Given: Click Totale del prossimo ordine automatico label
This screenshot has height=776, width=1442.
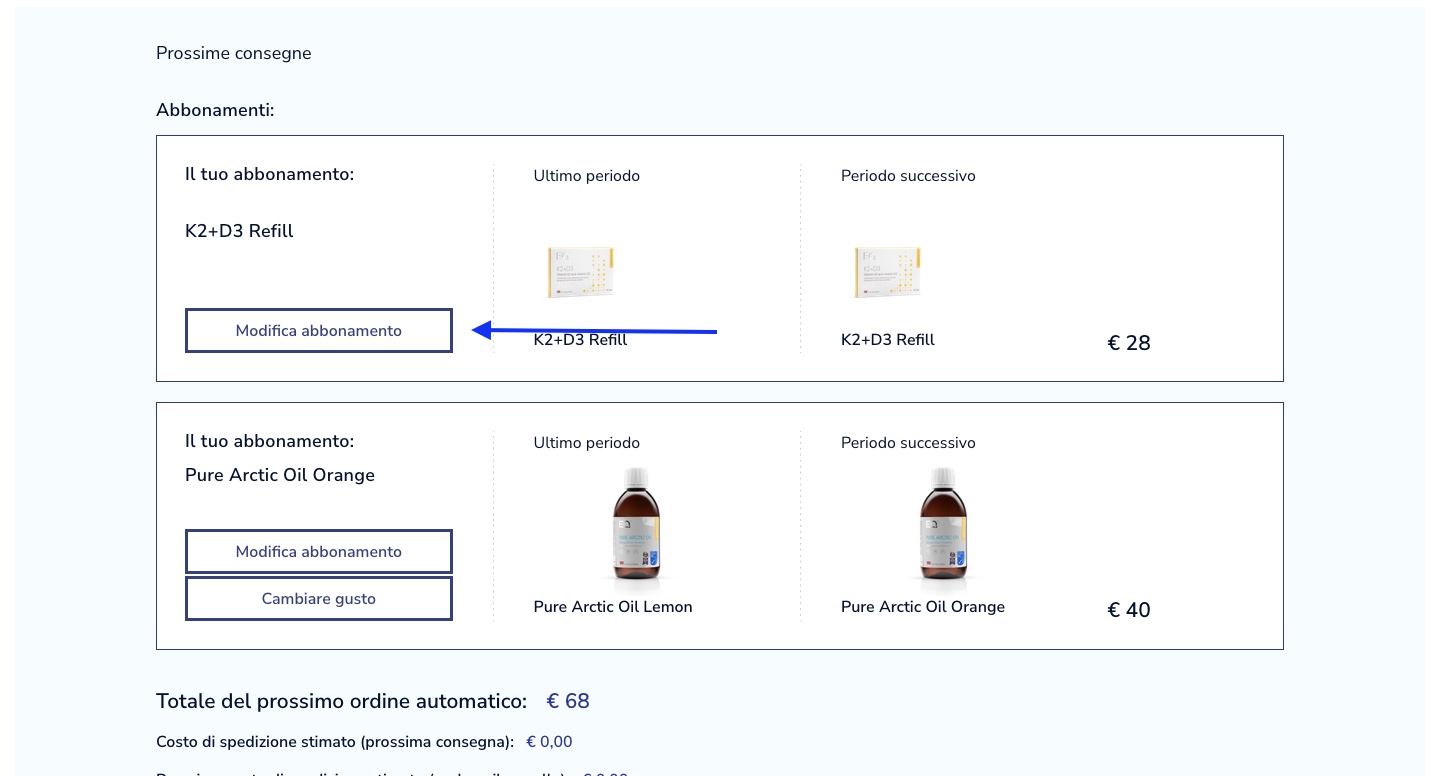Looking at the screenshot, I should click(x=342, y=701).
